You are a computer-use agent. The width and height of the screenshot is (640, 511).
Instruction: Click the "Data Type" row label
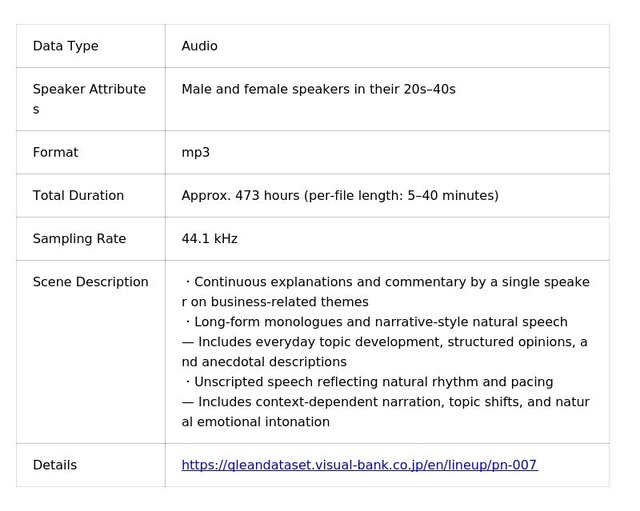tap(65, 46)
